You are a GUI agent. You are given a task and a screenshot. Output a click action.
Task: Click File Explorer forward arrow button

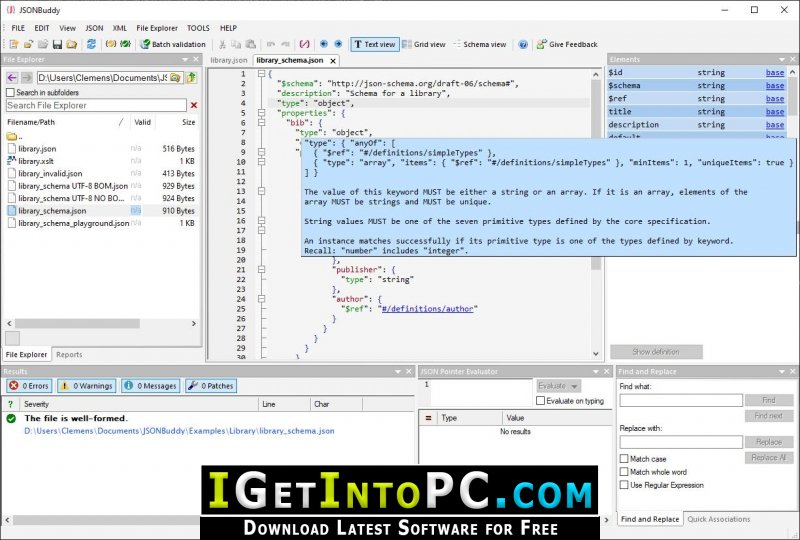point(27,78)
